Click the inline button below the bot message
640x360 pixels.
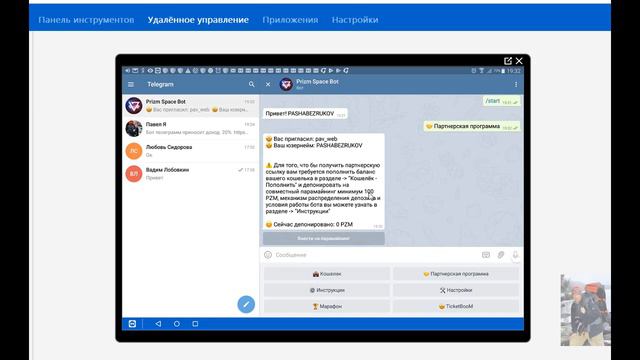[324, 238]
